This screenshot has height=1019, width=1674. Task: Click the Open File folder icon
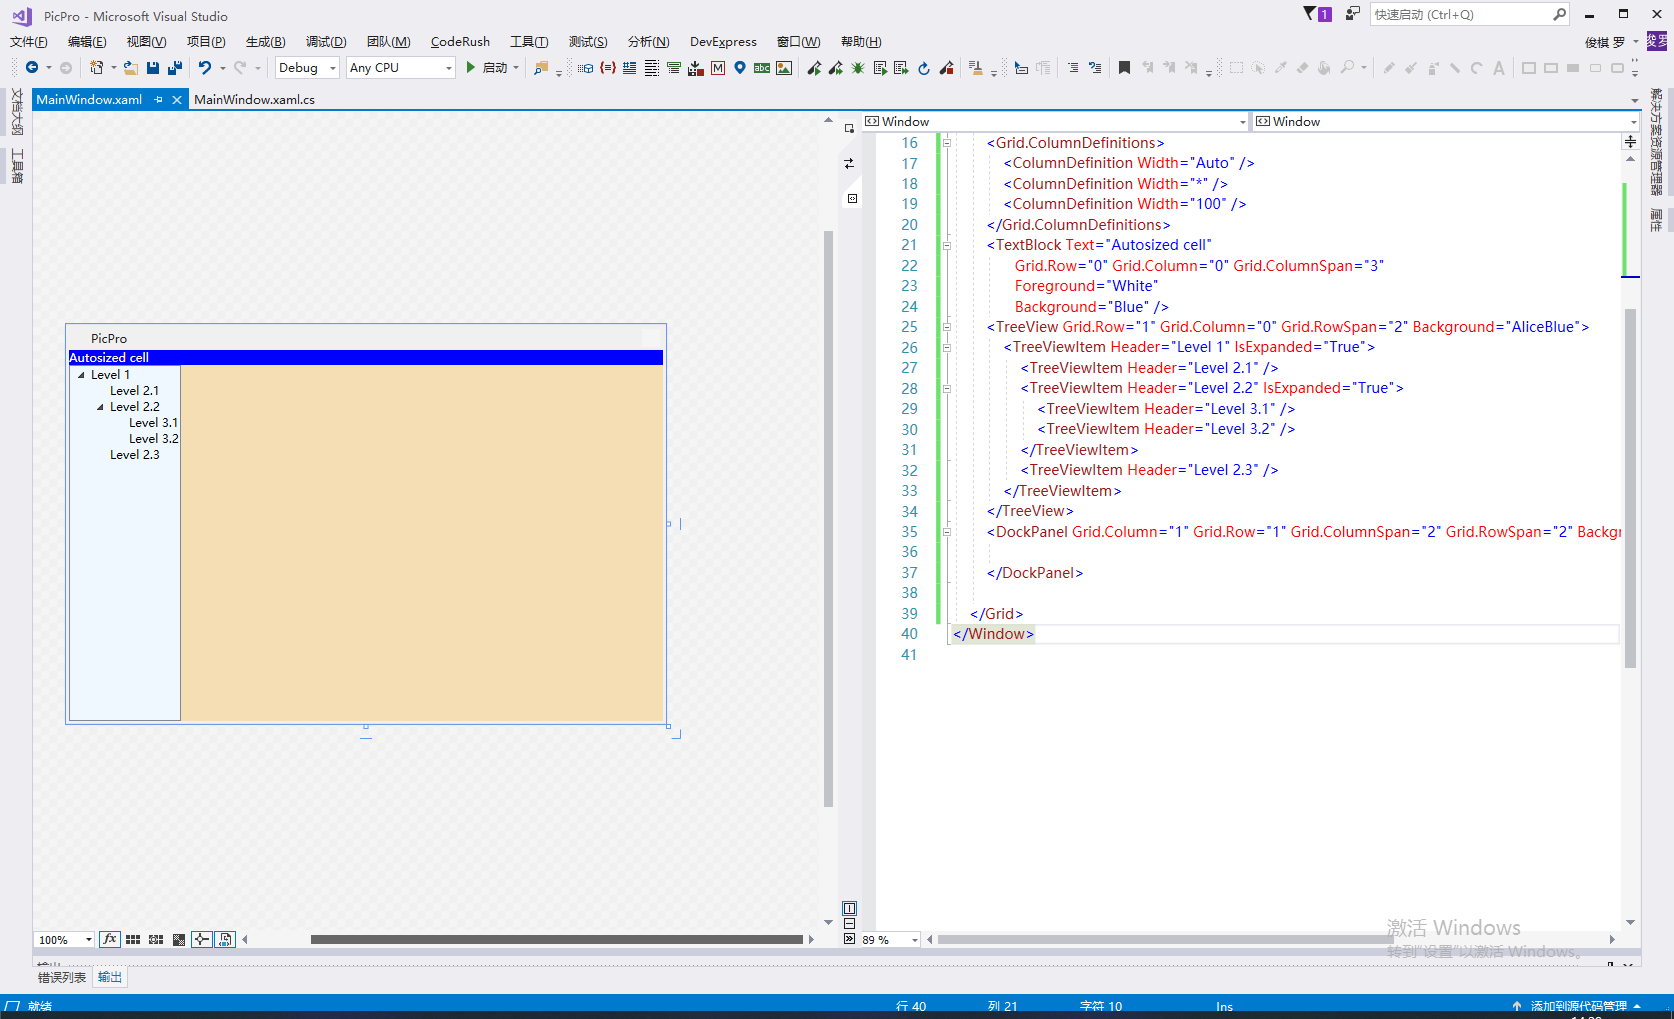pos(131,68)
